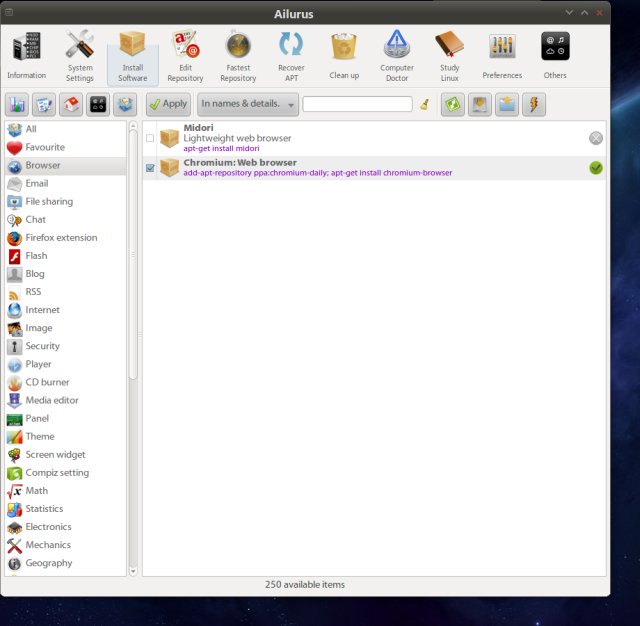Click the category list vertical scrollbar

click(134, 250)
